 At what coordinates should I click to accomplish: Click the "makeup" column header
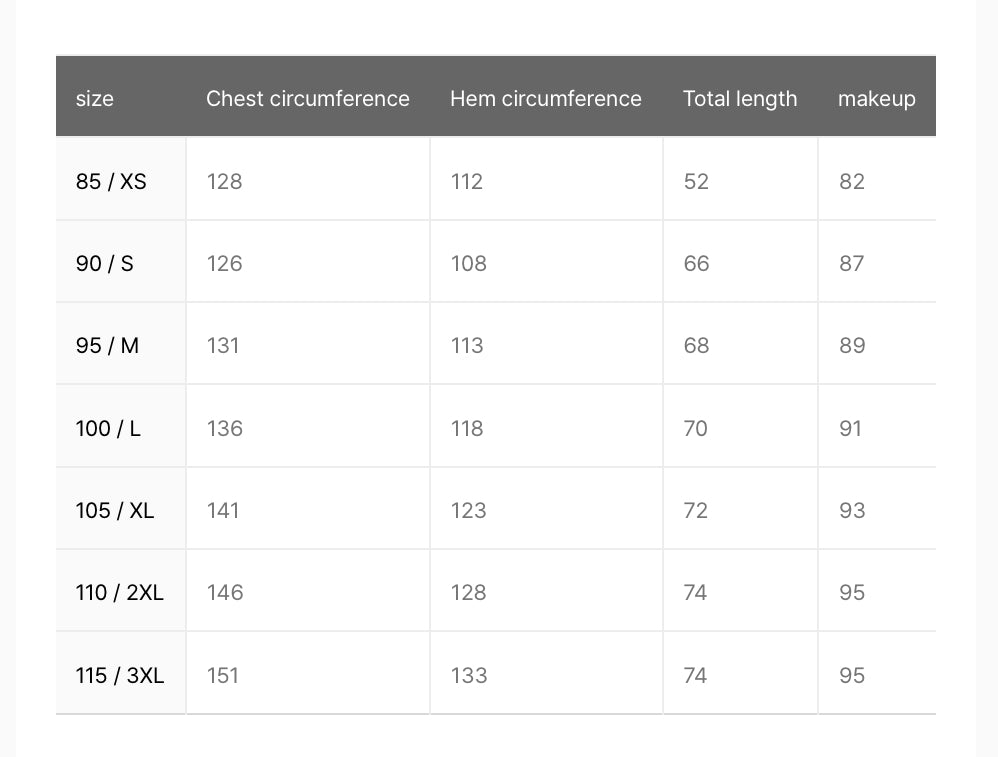(876, 99)
